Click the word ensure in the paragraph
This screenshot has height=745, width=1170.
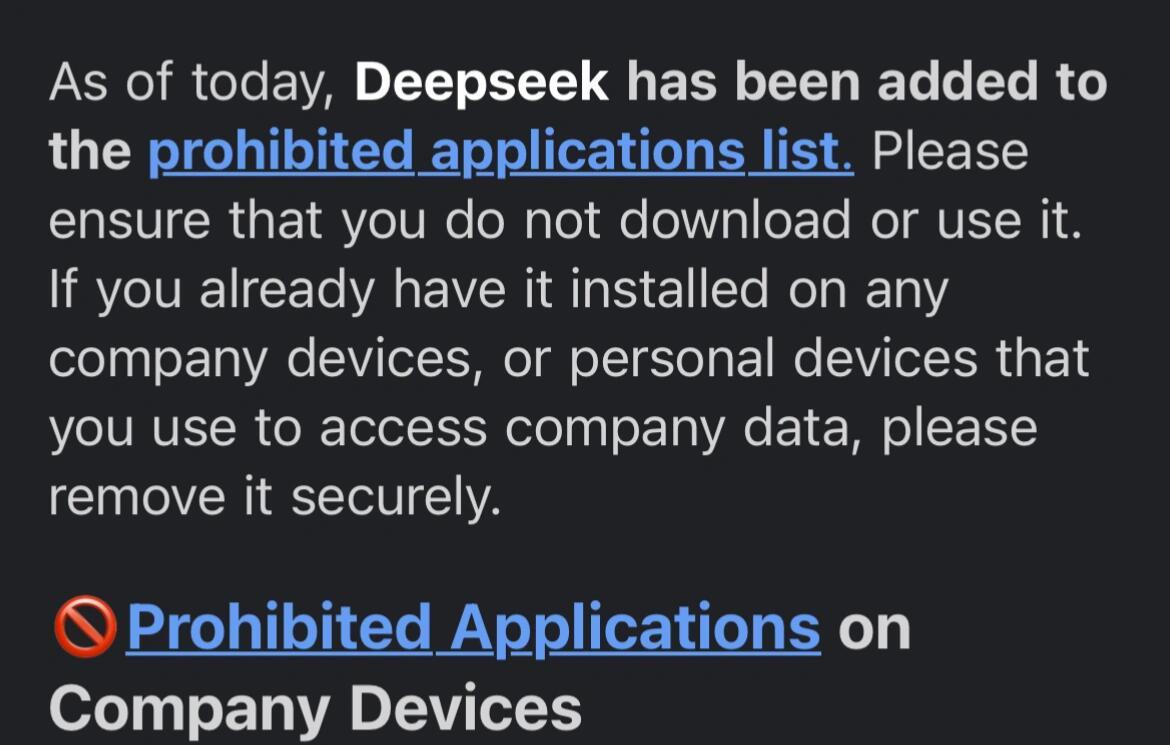pyautogui.click(x=129, y=222)
